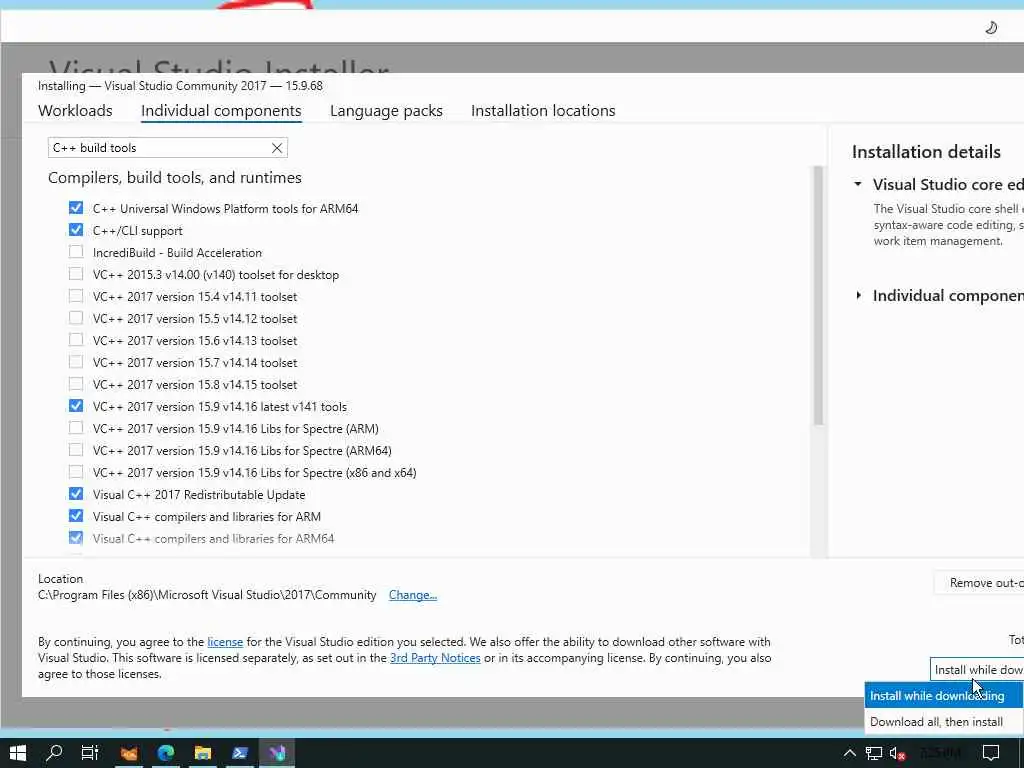Show hidden system tray icons
The image size is (1024, 768).
pyautogui.click(x=850, y=753)
